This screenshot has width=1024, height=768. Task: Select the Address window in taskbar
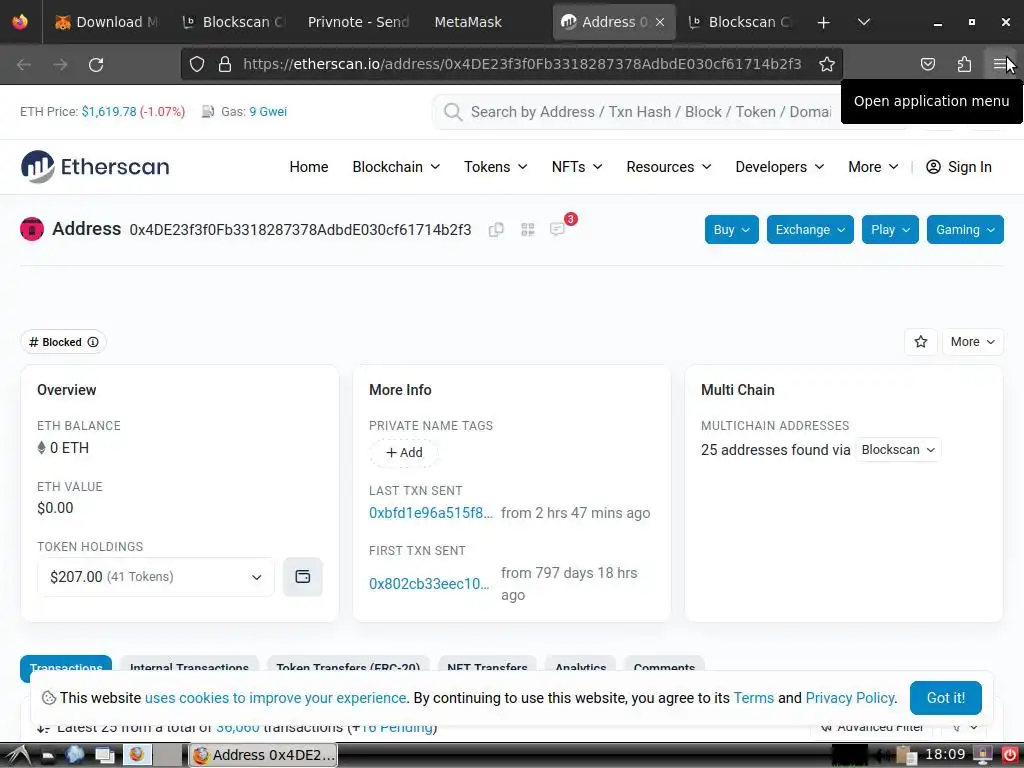(x=263, y=756)
